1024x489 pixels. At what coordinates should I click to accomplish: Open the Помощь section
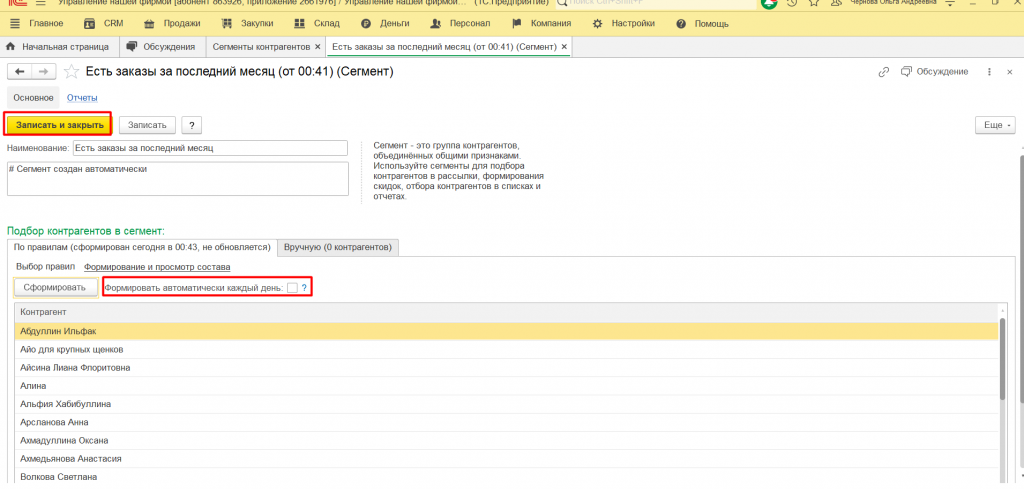(703, 24)
